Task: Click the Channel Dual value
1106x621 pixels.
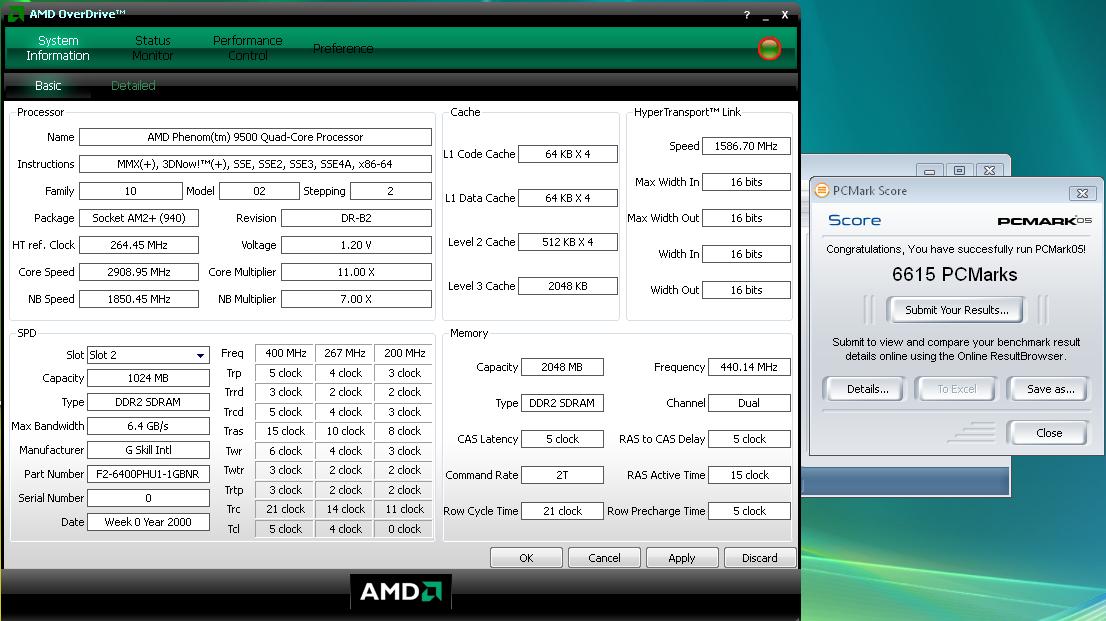Action: 749,403
